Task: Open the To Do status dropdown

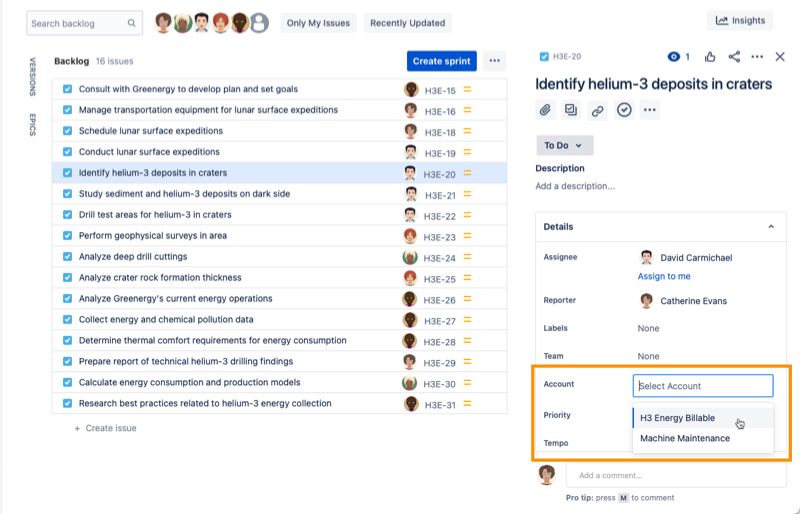Action: tap(565, 145)
